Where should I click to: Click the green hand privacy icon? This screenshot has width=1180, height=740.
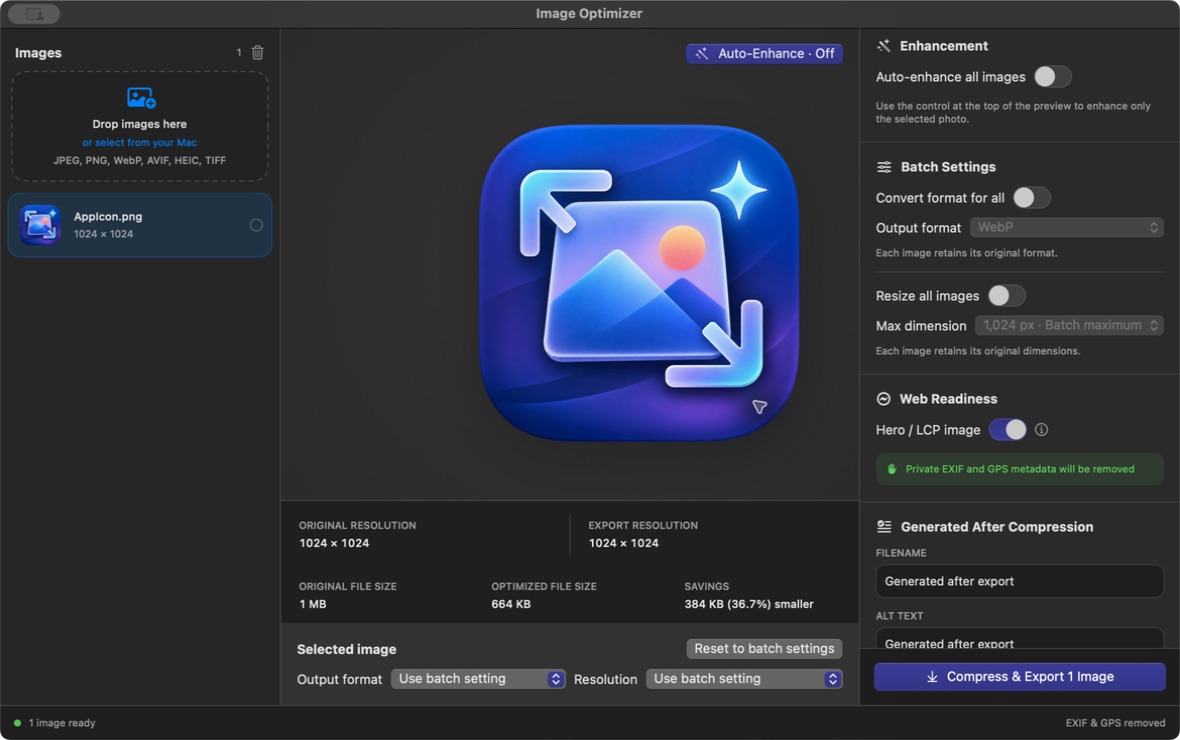pos(892,469)
